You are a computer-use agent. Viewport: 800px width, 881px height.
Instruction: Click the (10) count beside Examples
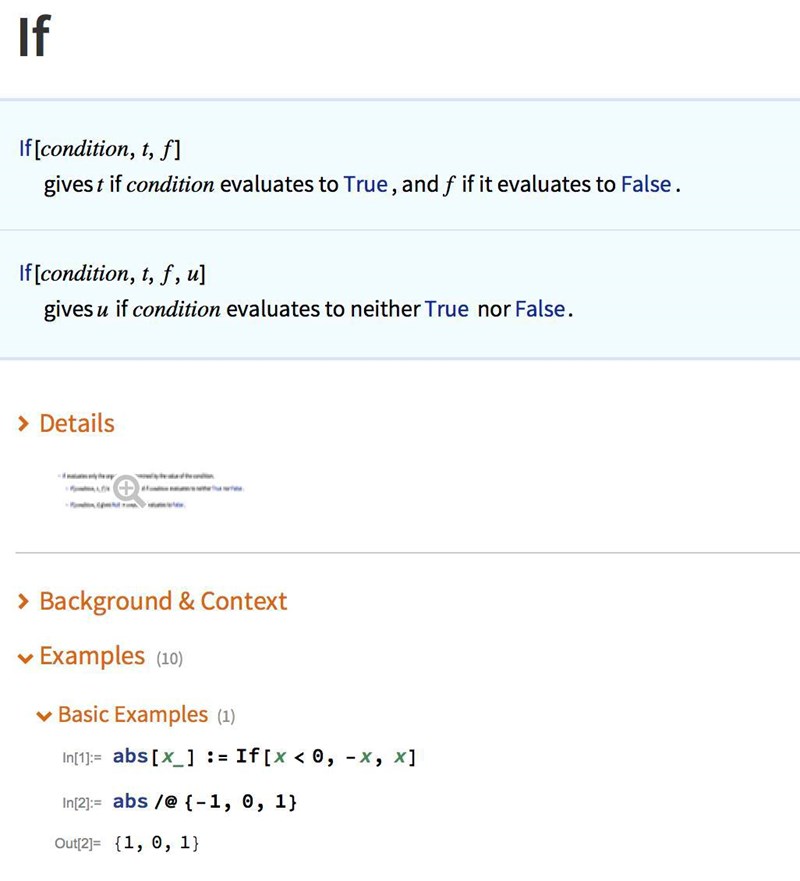point(170,658)
